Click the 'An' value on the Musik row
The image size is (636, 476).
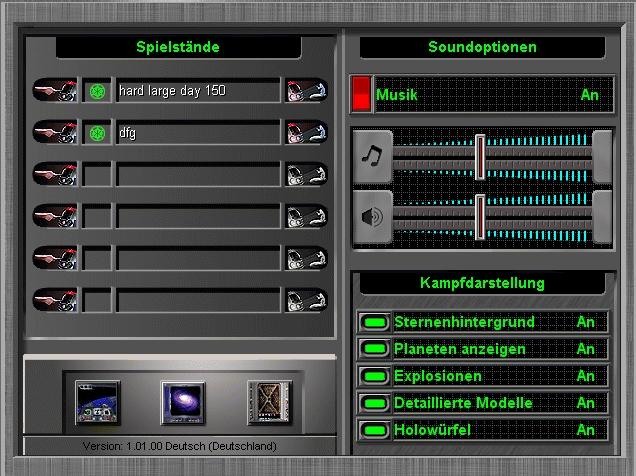[589, 95]
